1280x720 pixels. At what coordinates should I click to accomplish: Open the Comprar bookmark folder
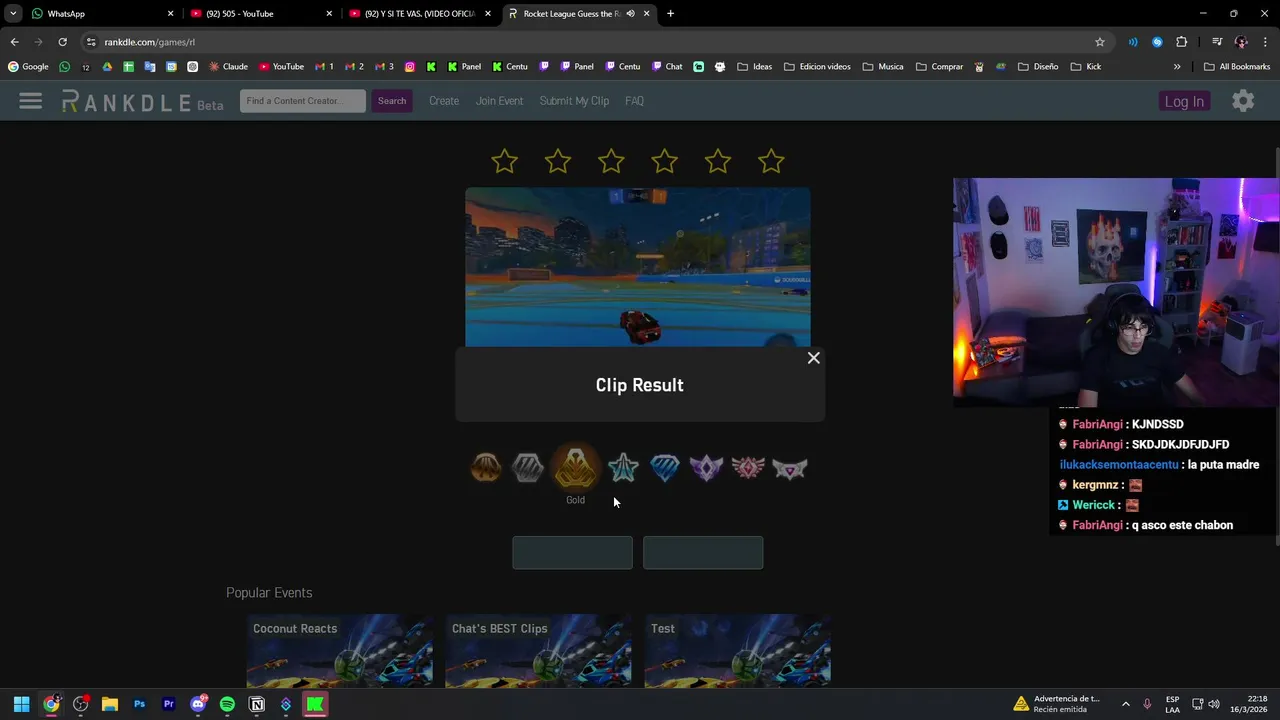pos(939,67)
